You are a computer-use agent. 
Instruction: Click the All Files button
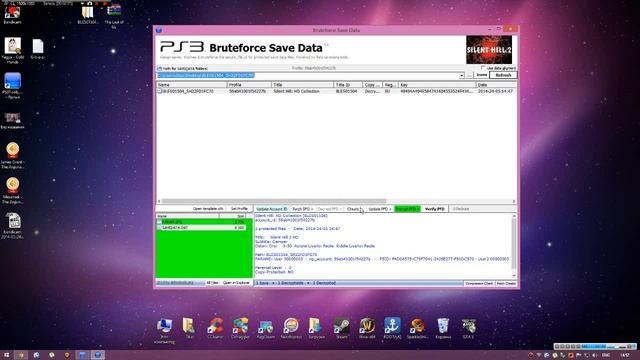coord(212,283)
